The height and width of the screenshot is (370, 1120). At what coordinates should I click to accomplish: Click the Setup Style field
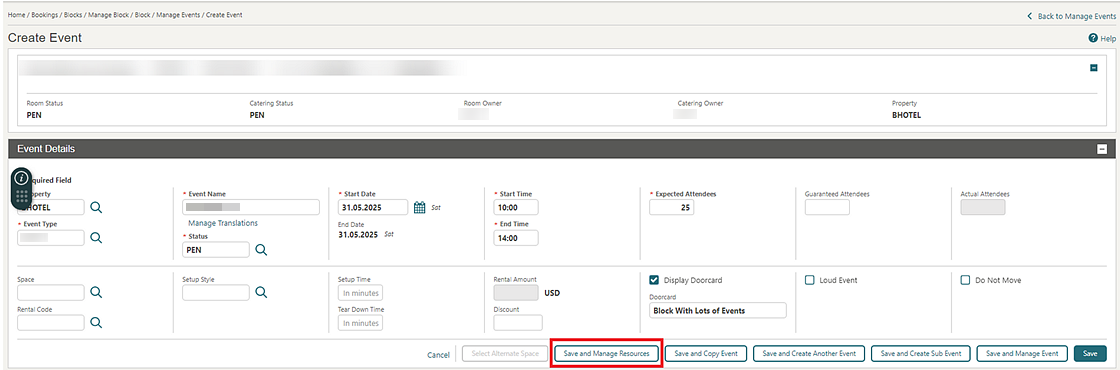[x=216, y=292]
